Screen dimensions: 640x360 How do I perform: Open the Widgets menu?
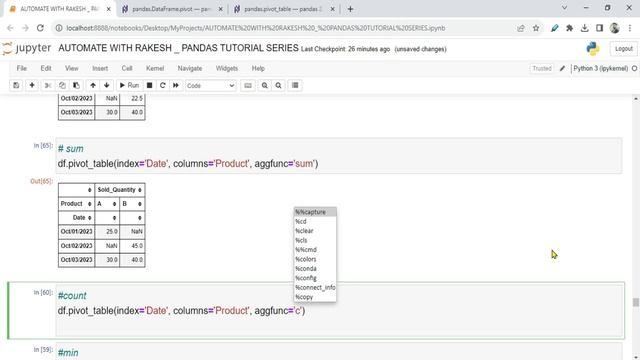point(227,68)
